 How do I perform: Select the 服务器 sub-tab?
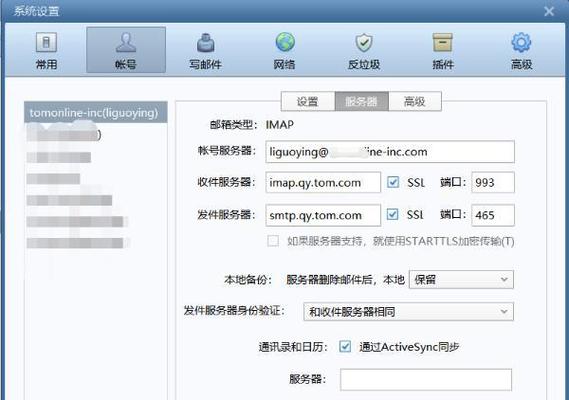[x=361, y=101]
